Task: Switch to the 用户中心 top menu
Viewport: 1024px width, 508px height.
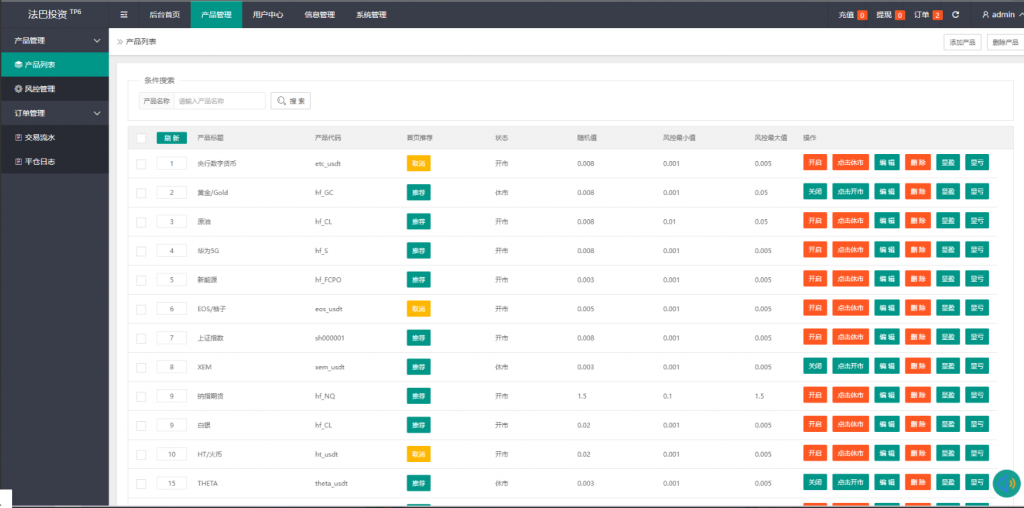Action: tap(268, 15)
